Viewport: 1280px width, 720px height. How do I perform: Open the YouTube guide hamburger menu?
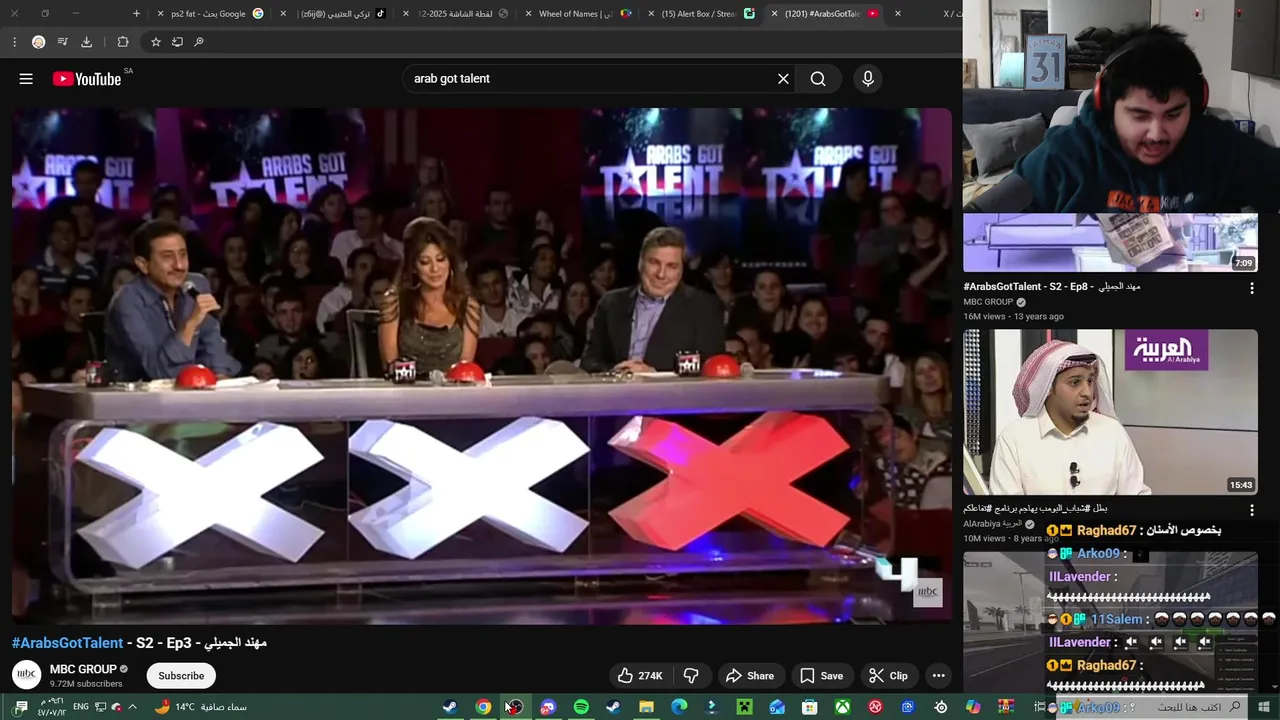(26, 79)
